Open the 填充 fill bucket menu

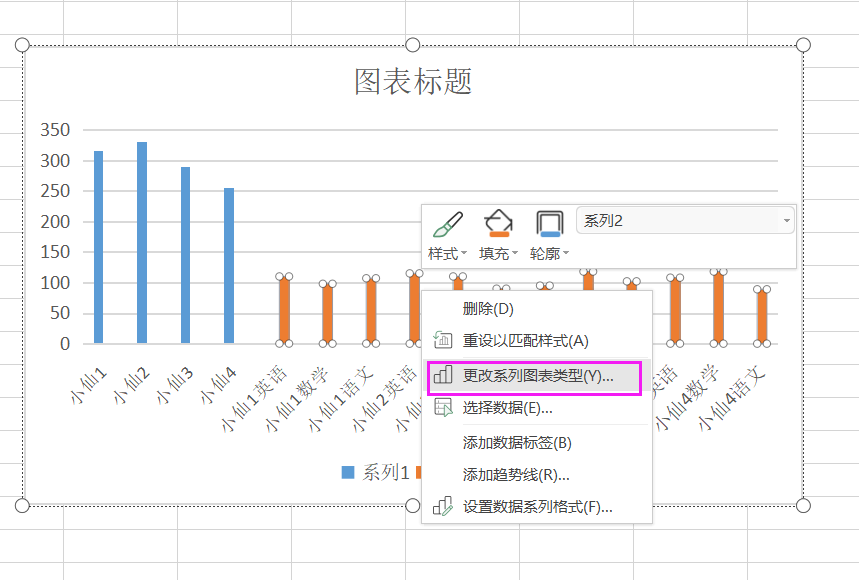coord(498,236)
